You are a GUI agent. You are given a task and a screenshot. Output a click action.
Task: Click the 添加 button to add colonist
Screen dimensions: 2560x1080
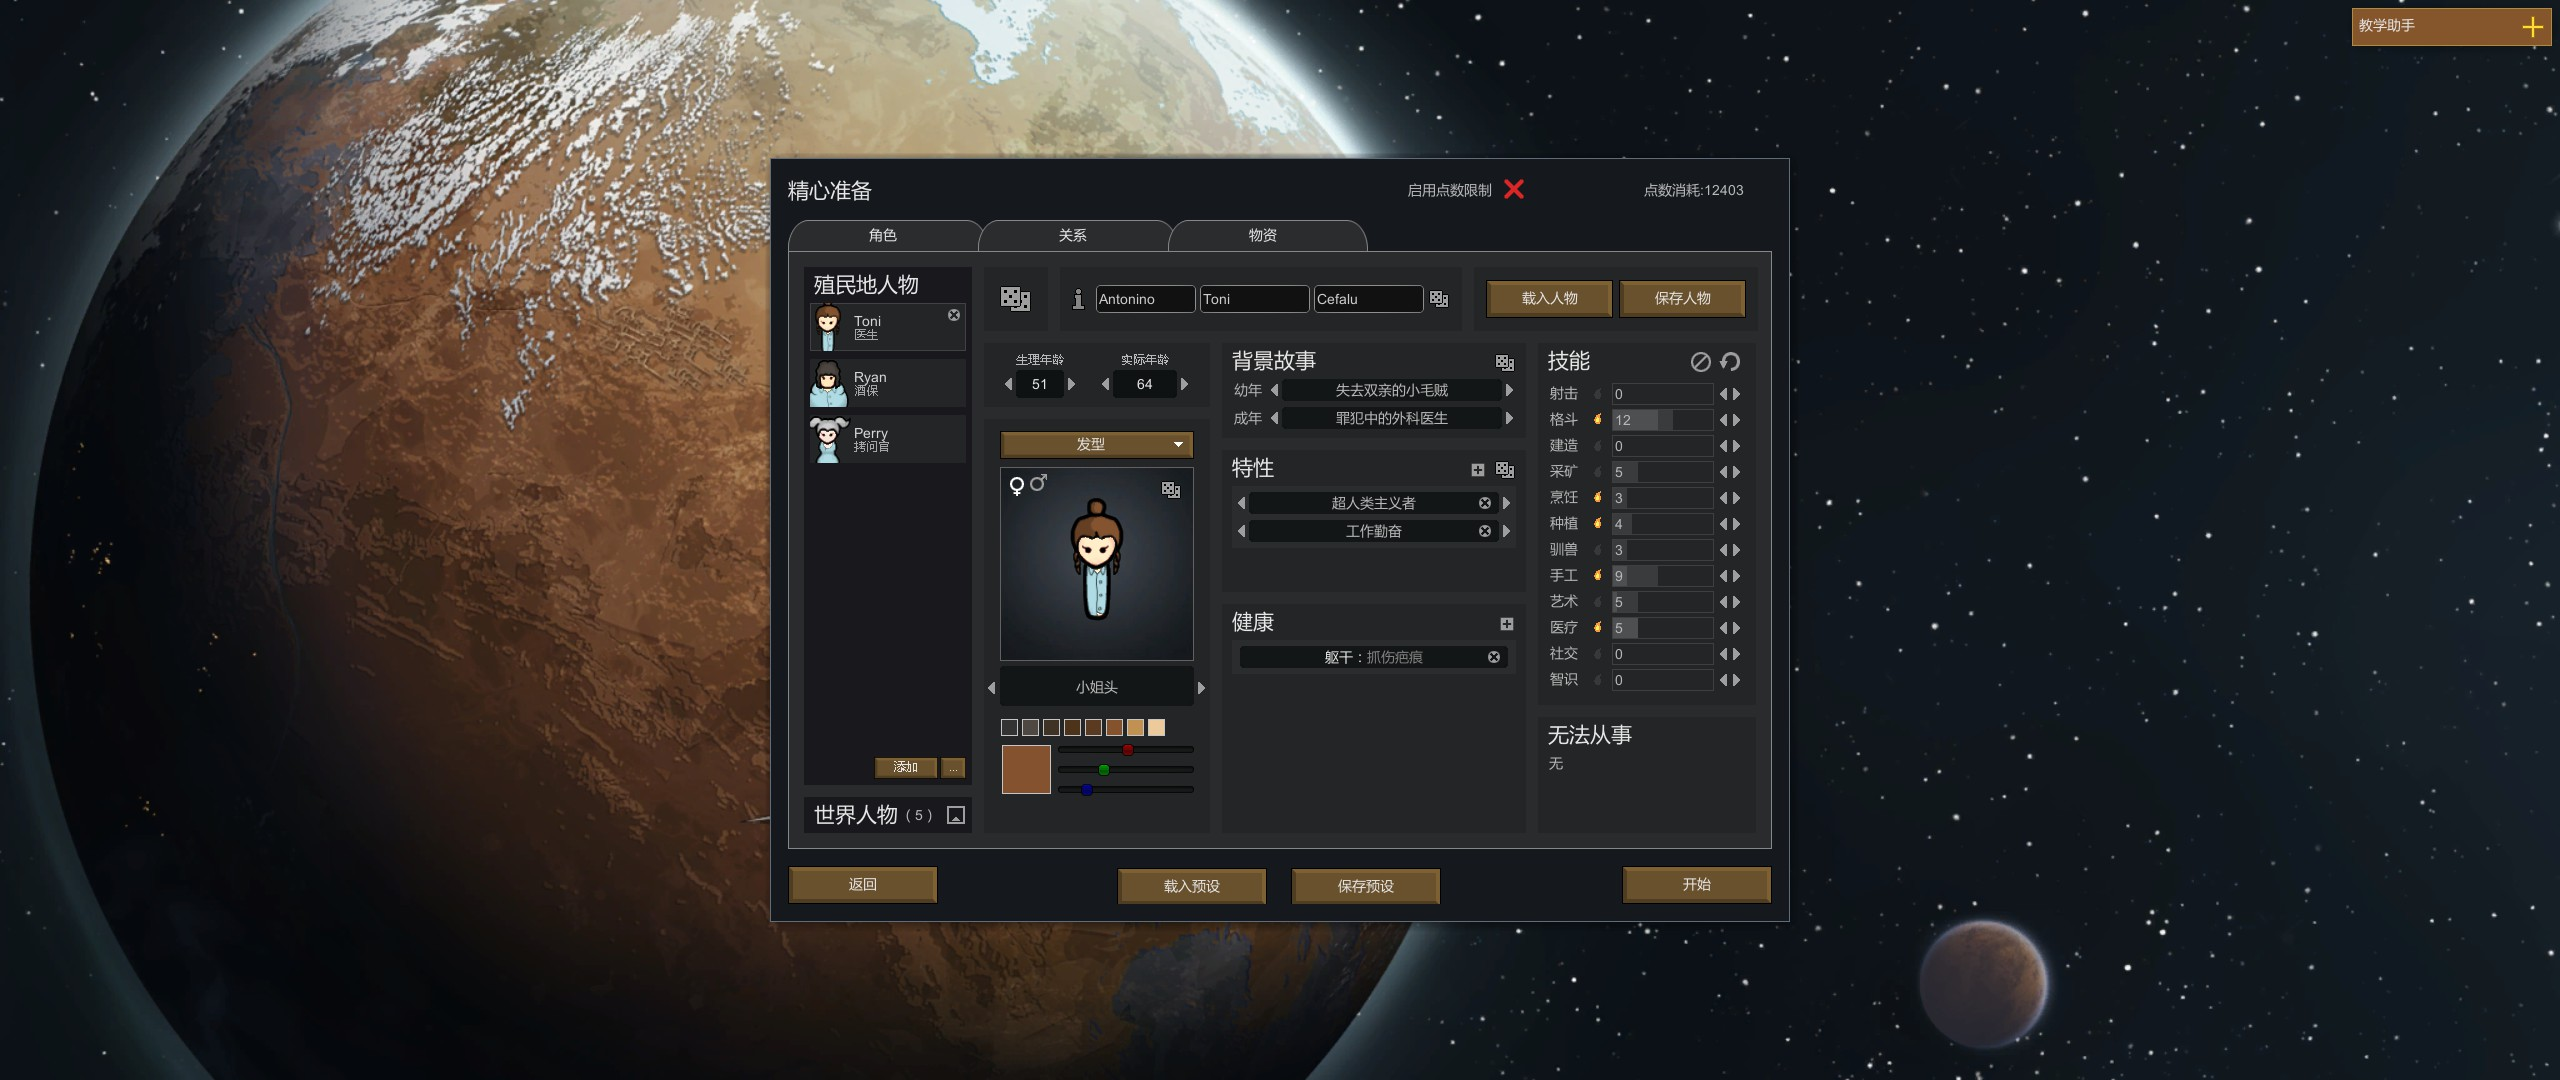906,767
